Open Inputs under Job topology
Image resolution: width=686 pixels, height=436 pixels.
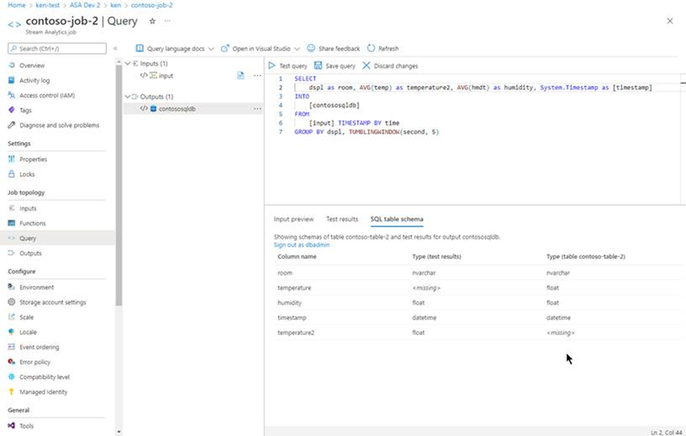coord(28,208)
